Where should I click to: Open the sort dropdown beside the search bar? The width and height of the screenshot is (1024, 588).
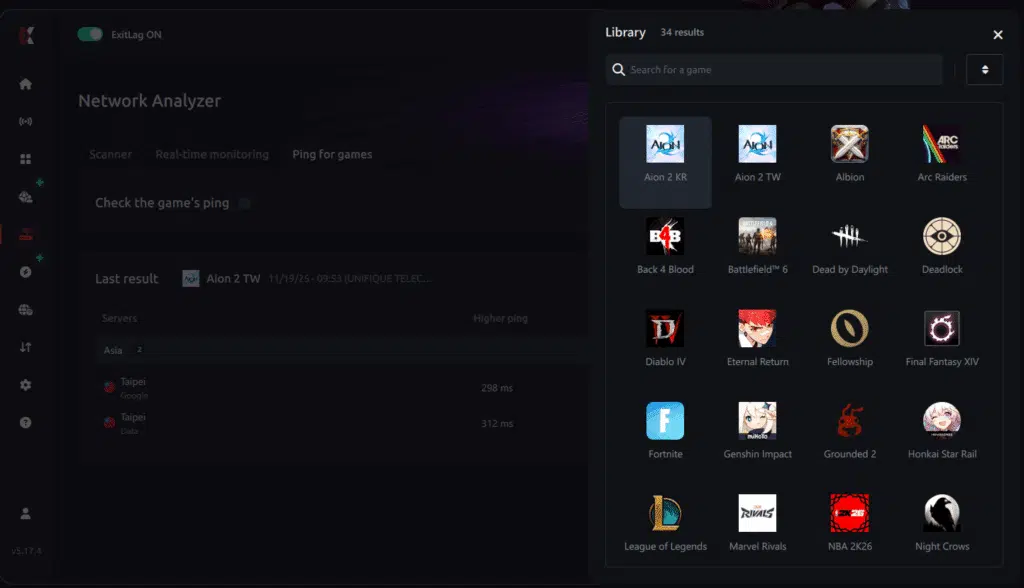click(x=985, y=70)
